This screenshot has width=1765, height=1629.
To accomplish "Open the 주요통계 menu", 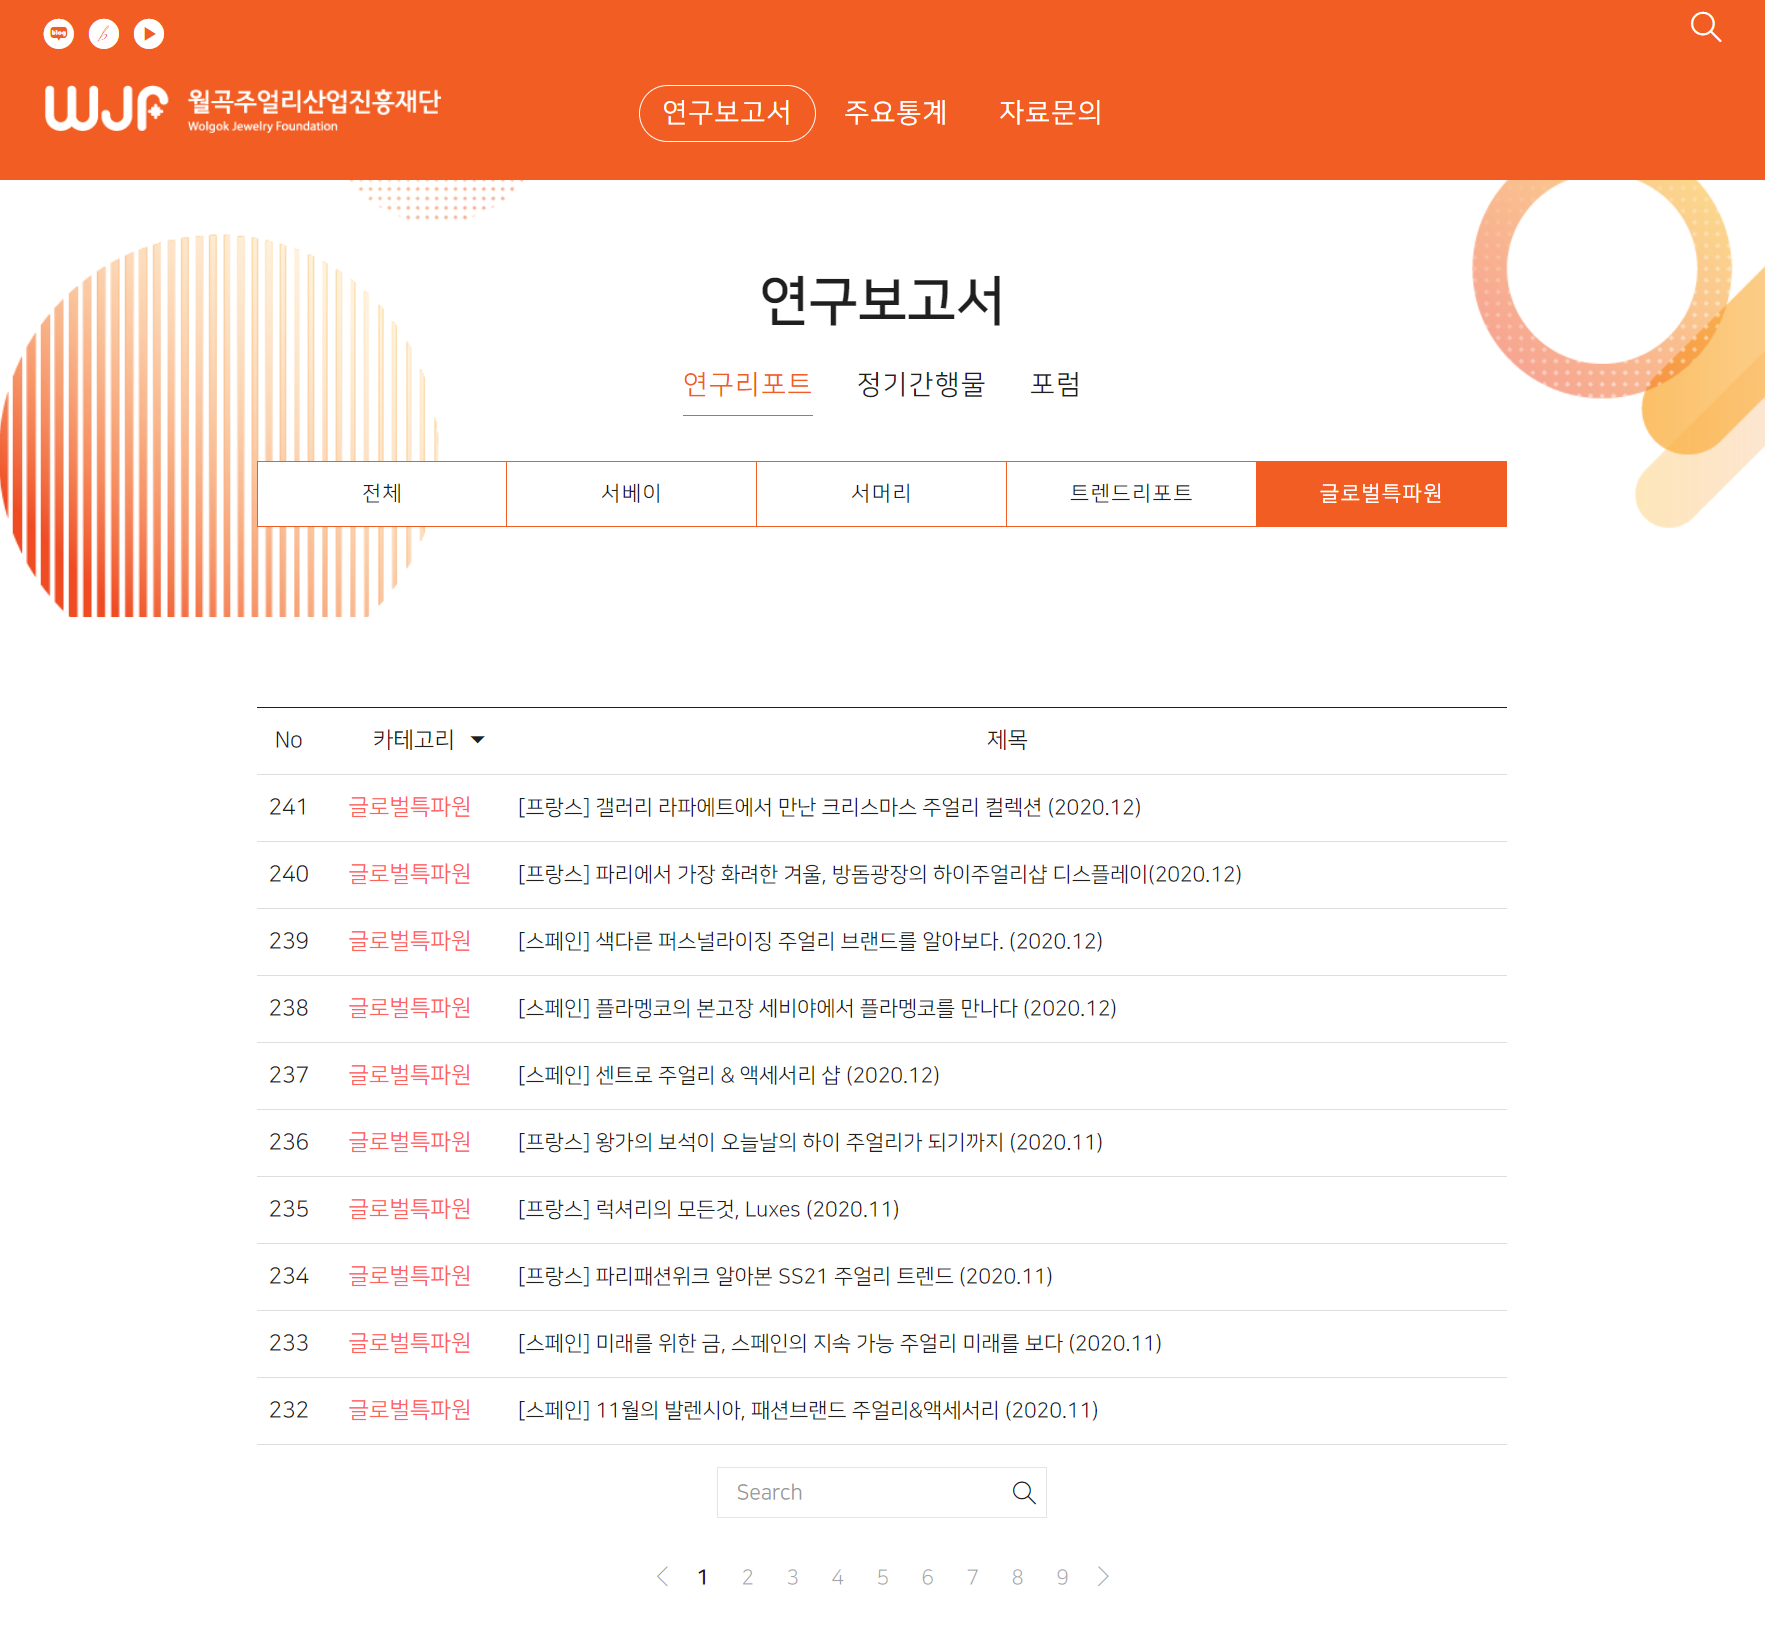I will point(895,113).
